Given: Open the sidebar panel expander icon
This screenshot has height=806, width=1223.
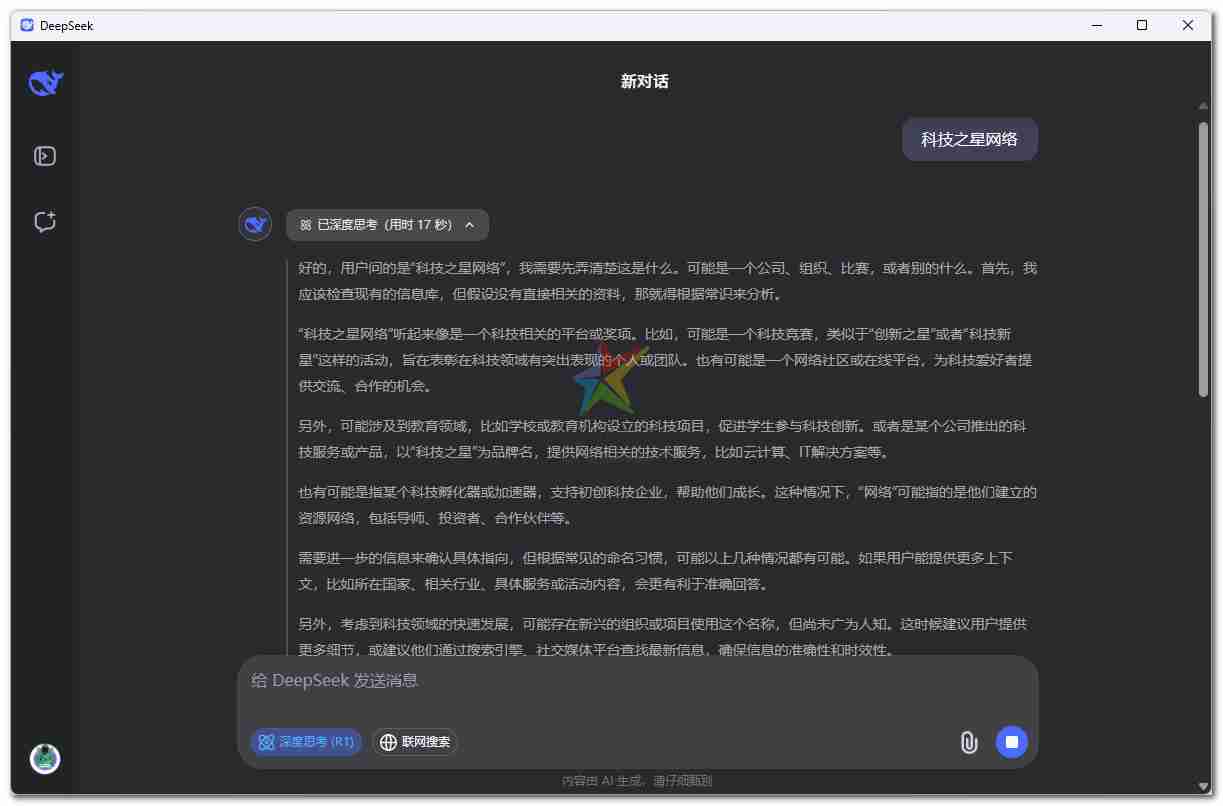Looking at the screenshot, I should [44, 156].
